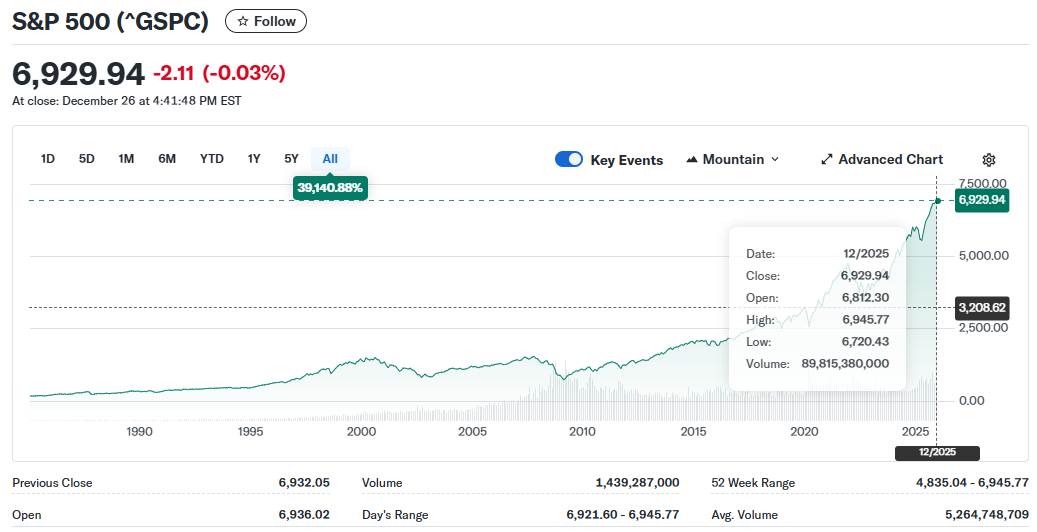Select the All time range
The height and width of the screenshot is (532, 1037).
click(330, 159)
